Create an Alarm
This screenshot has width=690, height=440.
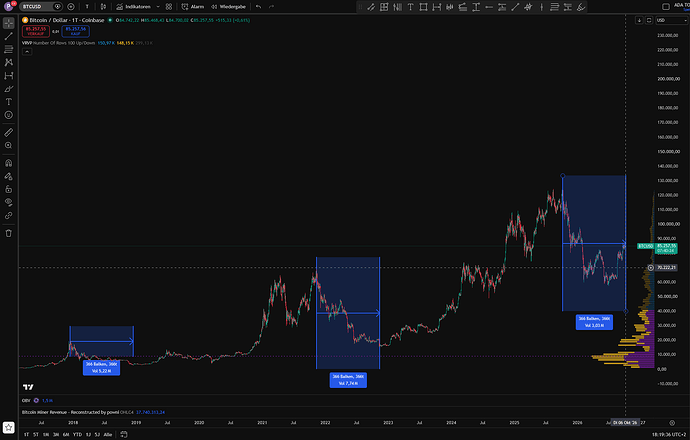click(193, 7)
